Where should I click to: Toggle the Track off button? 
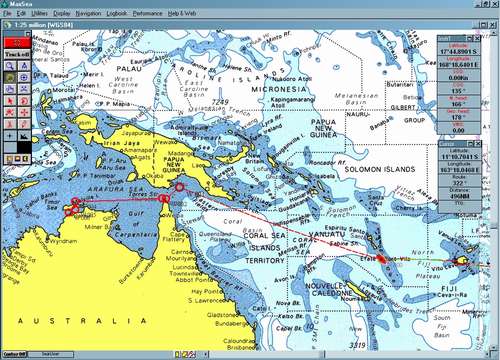(x=17, y=54)
